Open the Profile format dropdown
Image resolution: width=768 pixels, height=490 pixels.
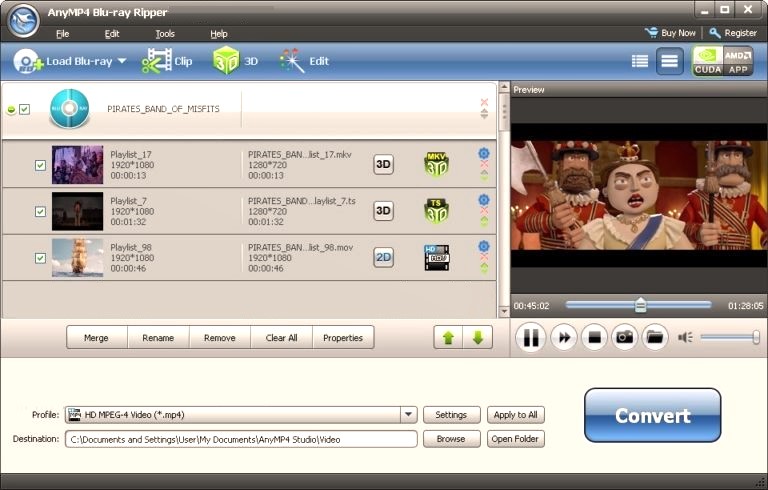coord(408,415)
